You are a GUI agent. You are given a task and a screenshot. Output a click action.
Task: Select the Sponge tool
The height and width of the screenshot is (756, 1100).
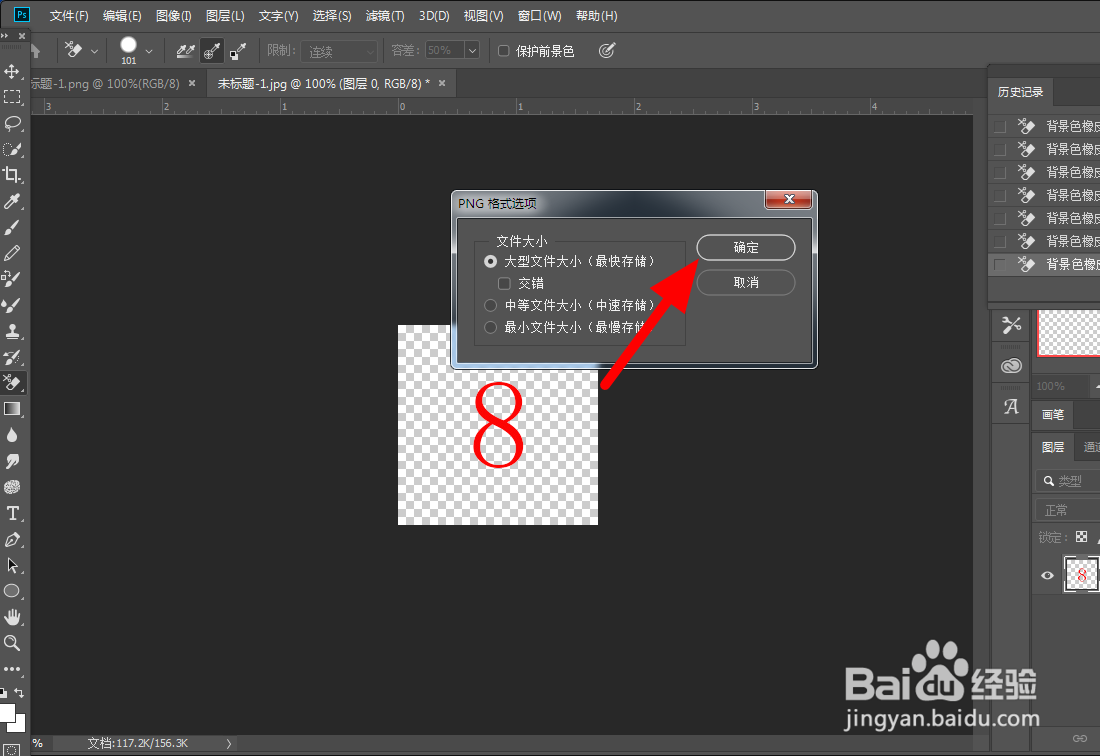pos(12,487)
